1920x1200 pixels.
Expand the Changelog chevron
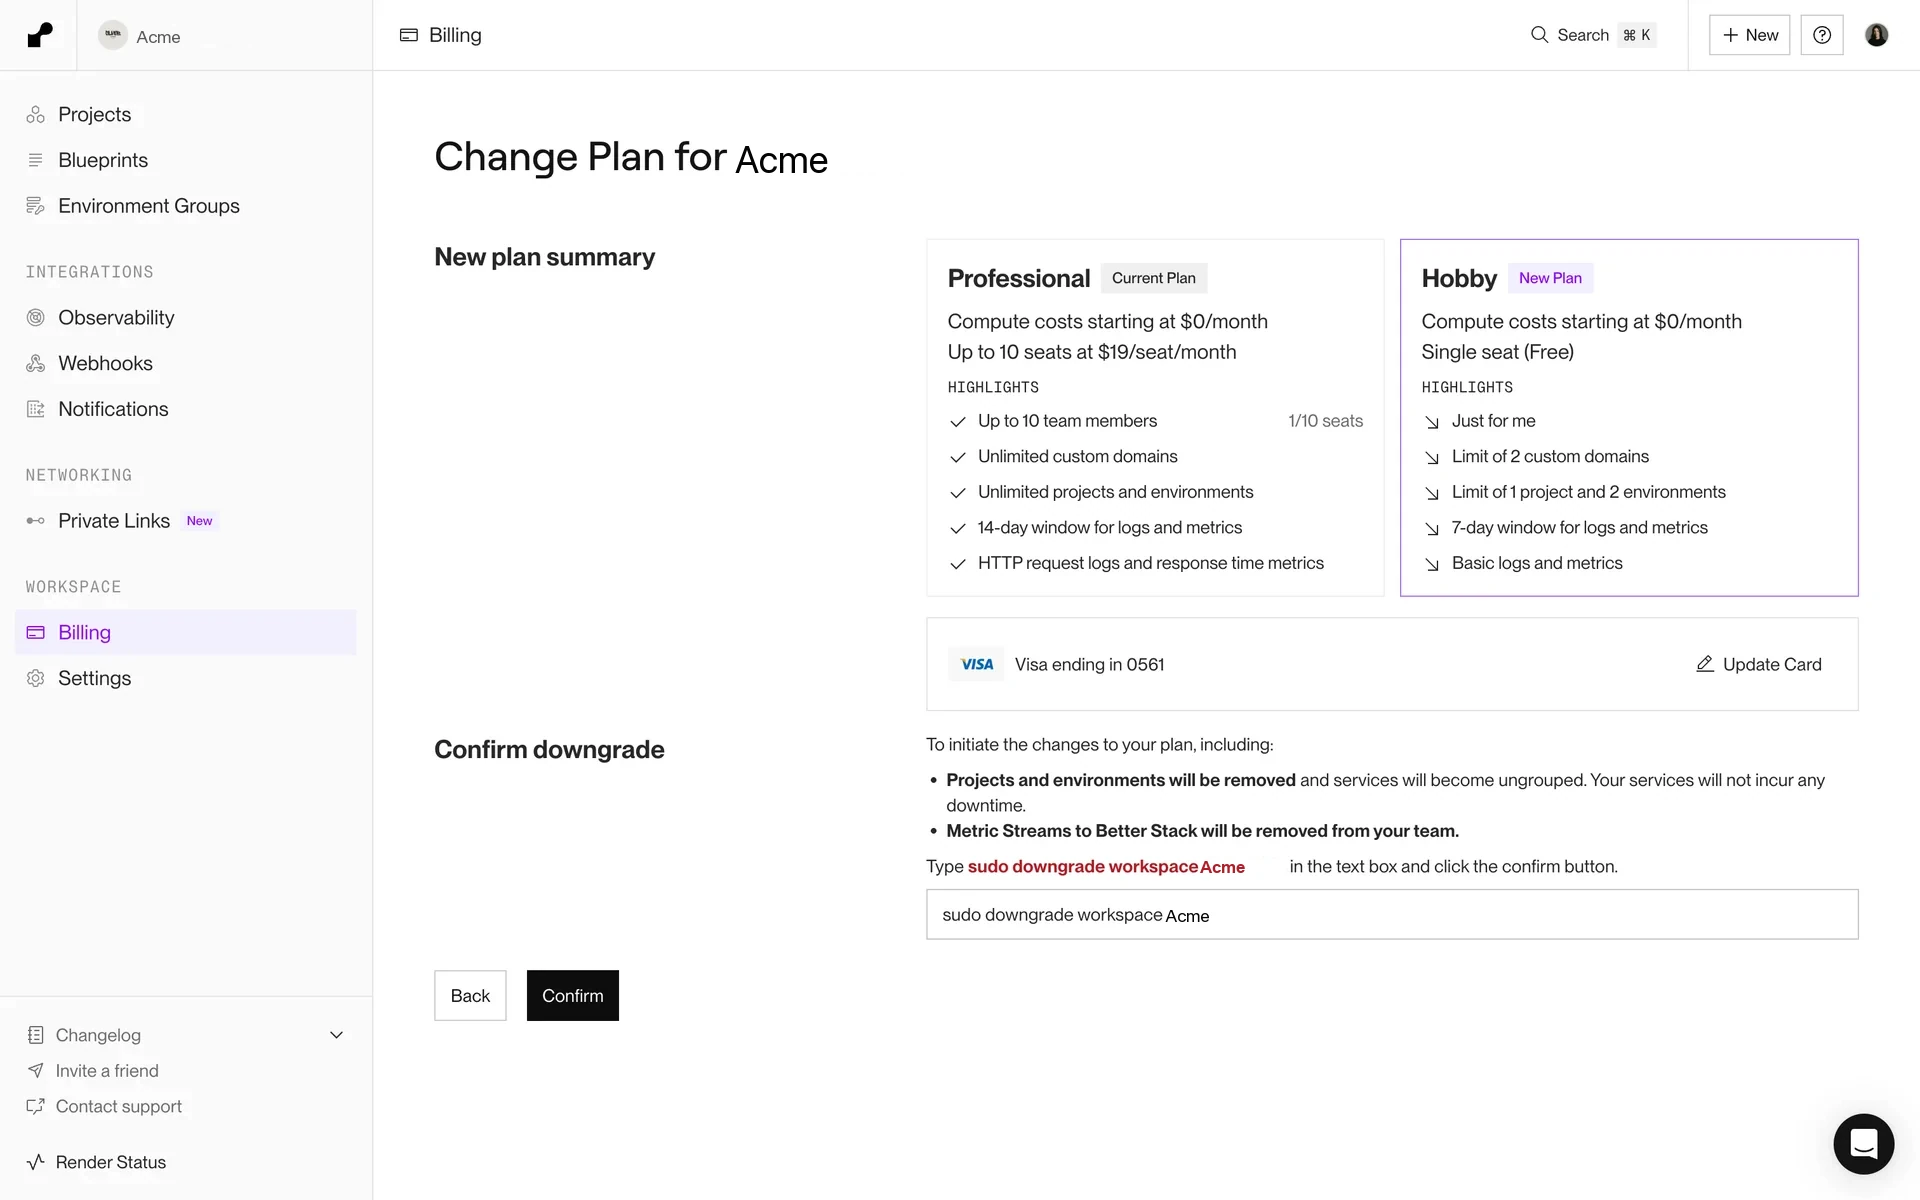(x=337, y=1035)
